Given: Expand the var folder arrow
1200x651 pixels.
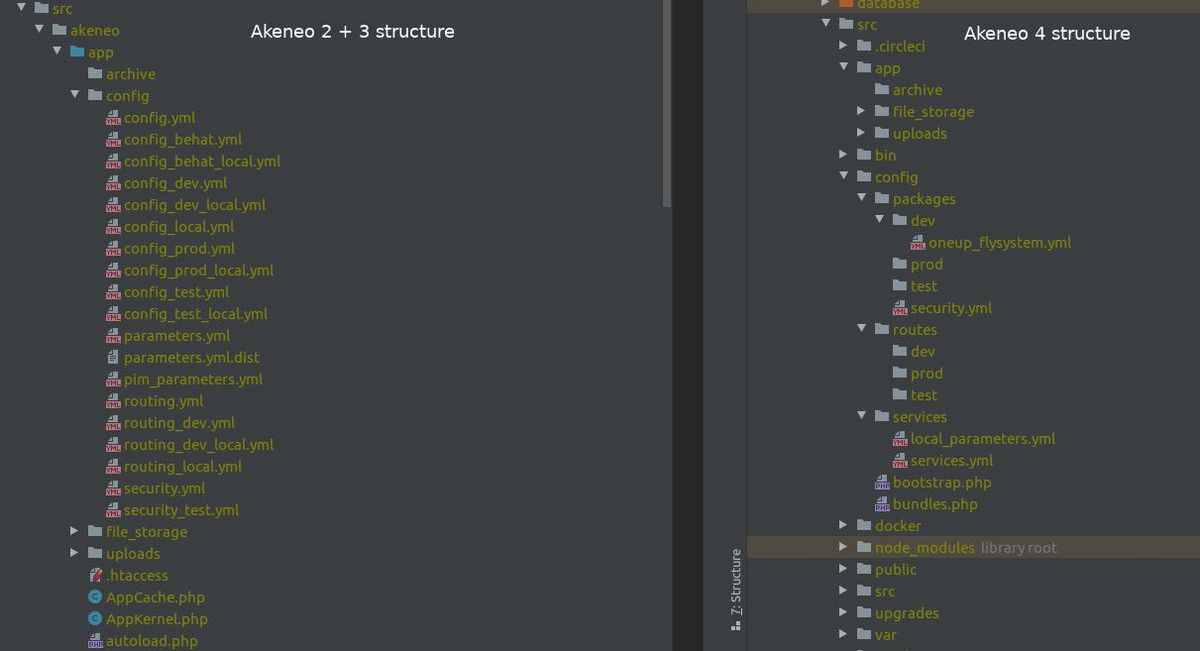Looking at the screenshot, I should point(844,635).
